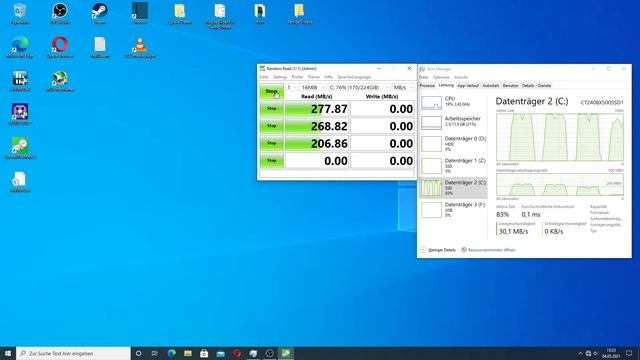Click the Cortana circle on taskbar
This screenshot has height=360, width=640.
click(138, 353)
